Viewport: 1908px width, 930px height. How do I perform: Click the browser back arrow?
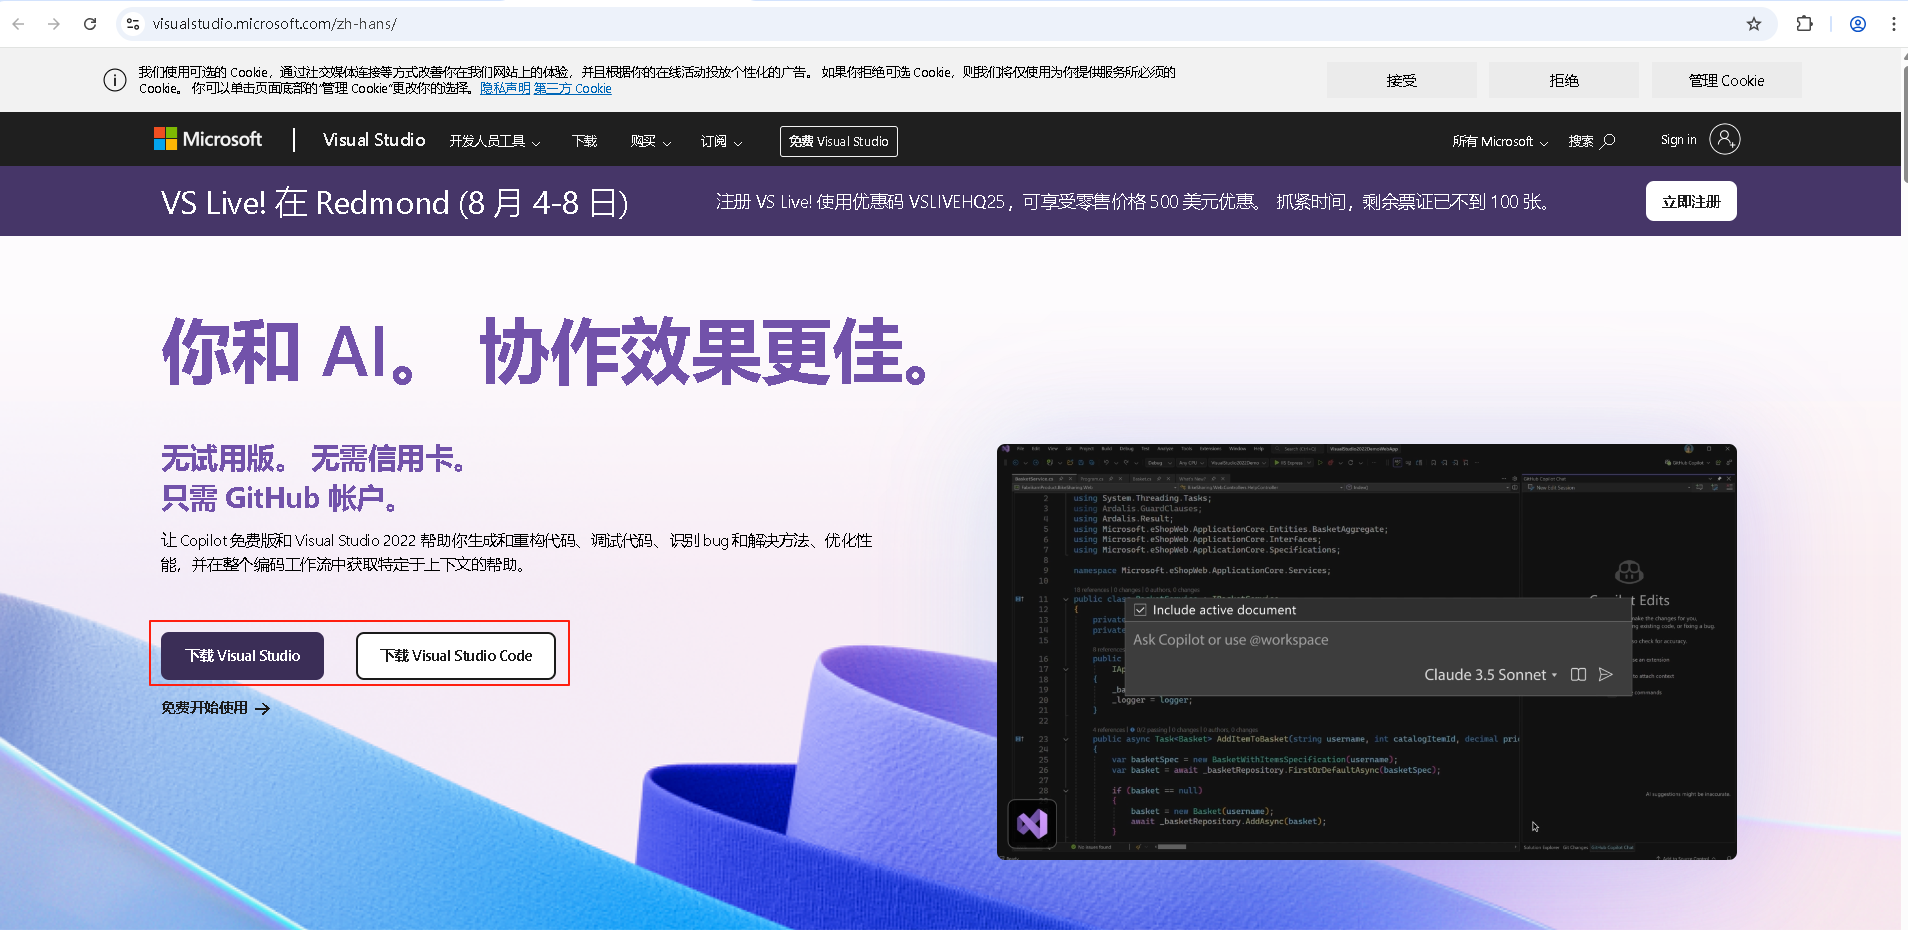point(18,24)
